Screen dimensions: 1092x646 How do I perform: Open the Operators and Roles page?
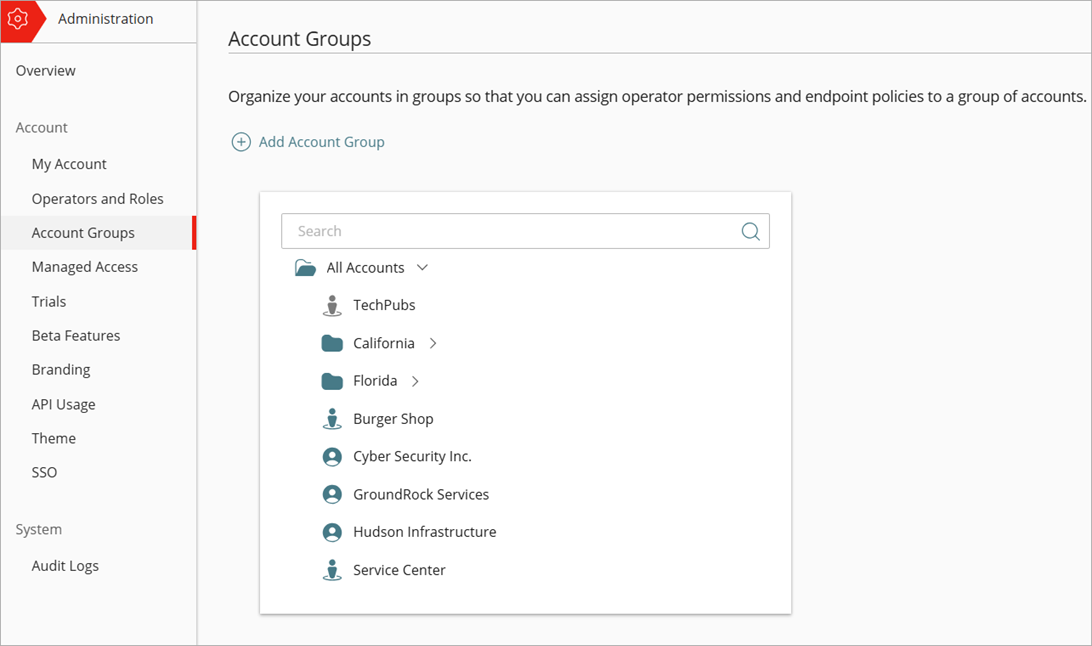point(98,198)
